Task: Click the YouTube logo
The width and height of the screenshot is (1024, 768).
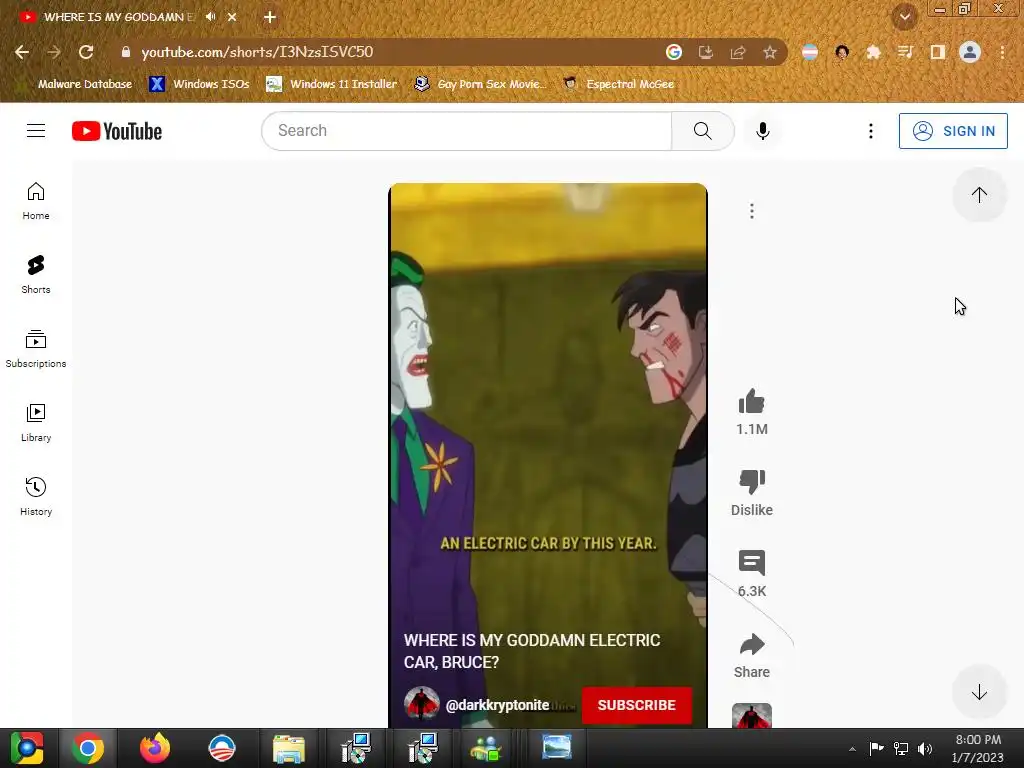Action: click(x=117, y=131)
